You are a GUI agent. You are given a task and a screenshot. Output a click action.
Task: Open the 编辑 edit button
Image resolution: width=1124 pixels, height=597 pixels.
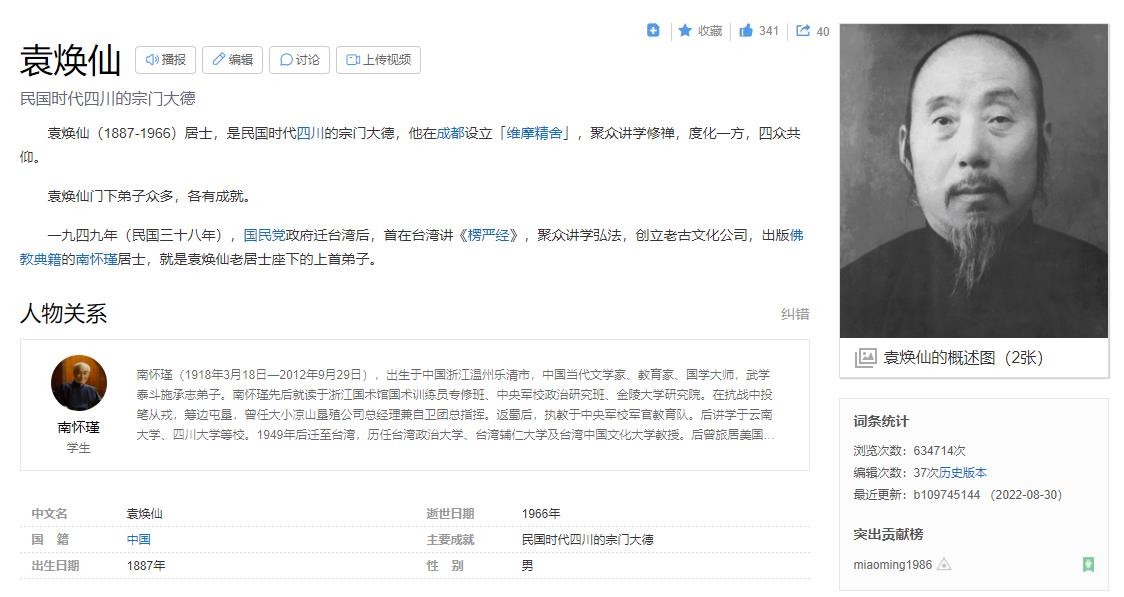[232, 60]
